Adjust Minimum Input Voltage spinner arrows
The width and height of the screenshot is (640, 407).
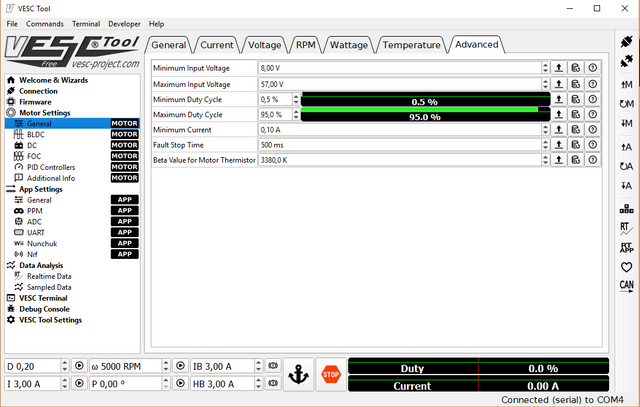[545, 68]
